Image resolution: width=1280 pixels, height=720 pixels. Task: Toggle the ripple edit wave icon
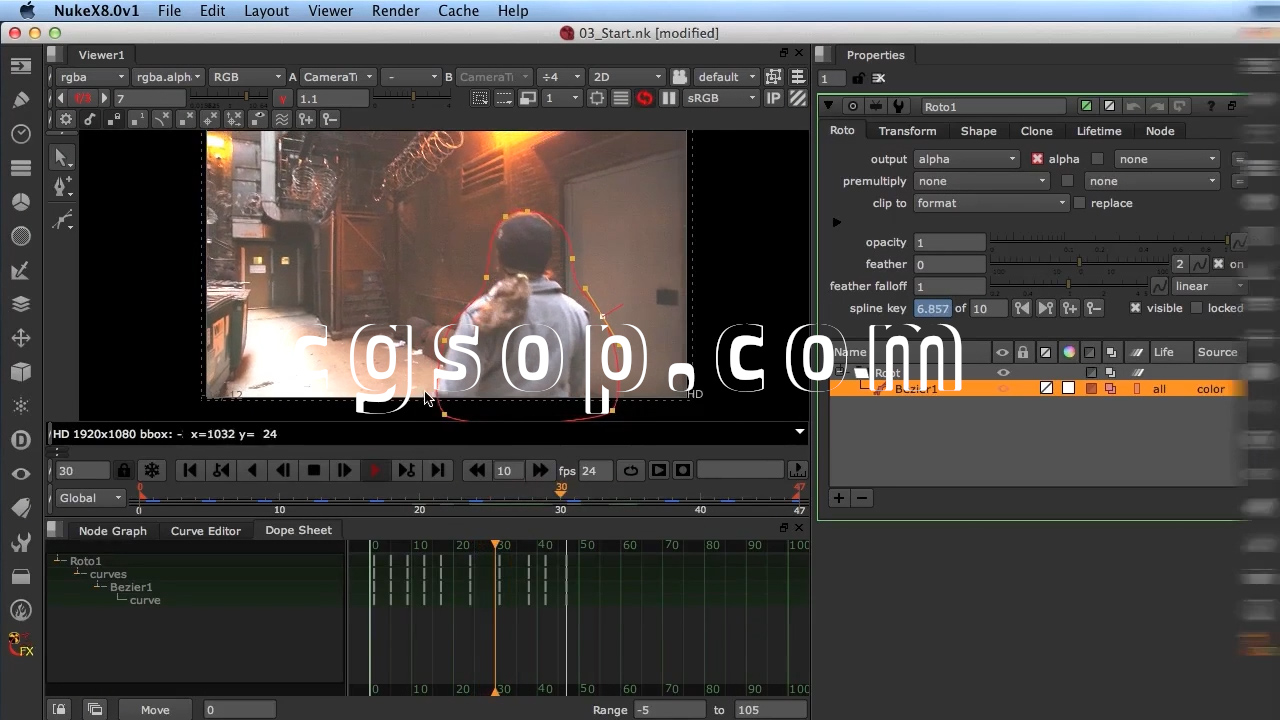[x=282, y=119]
